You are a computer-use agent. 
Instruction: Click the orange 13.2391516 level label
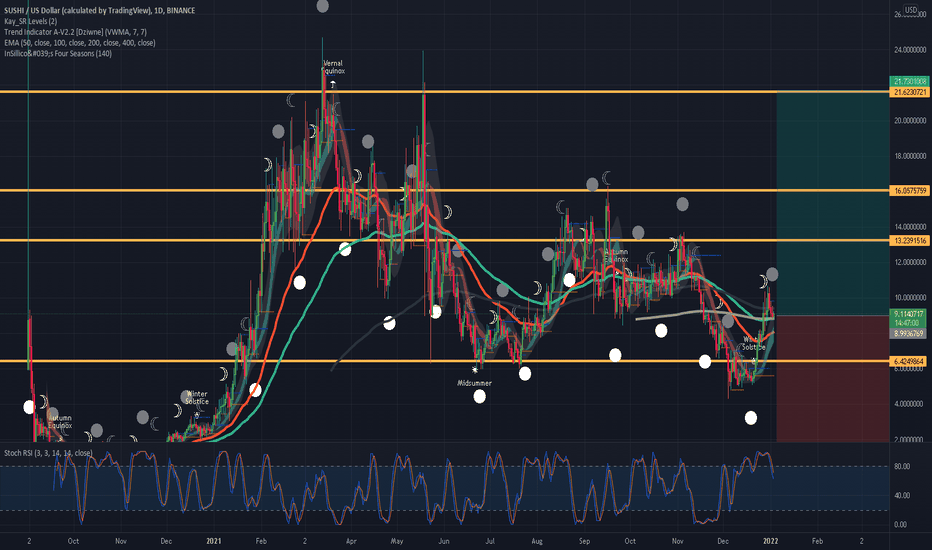909,241
